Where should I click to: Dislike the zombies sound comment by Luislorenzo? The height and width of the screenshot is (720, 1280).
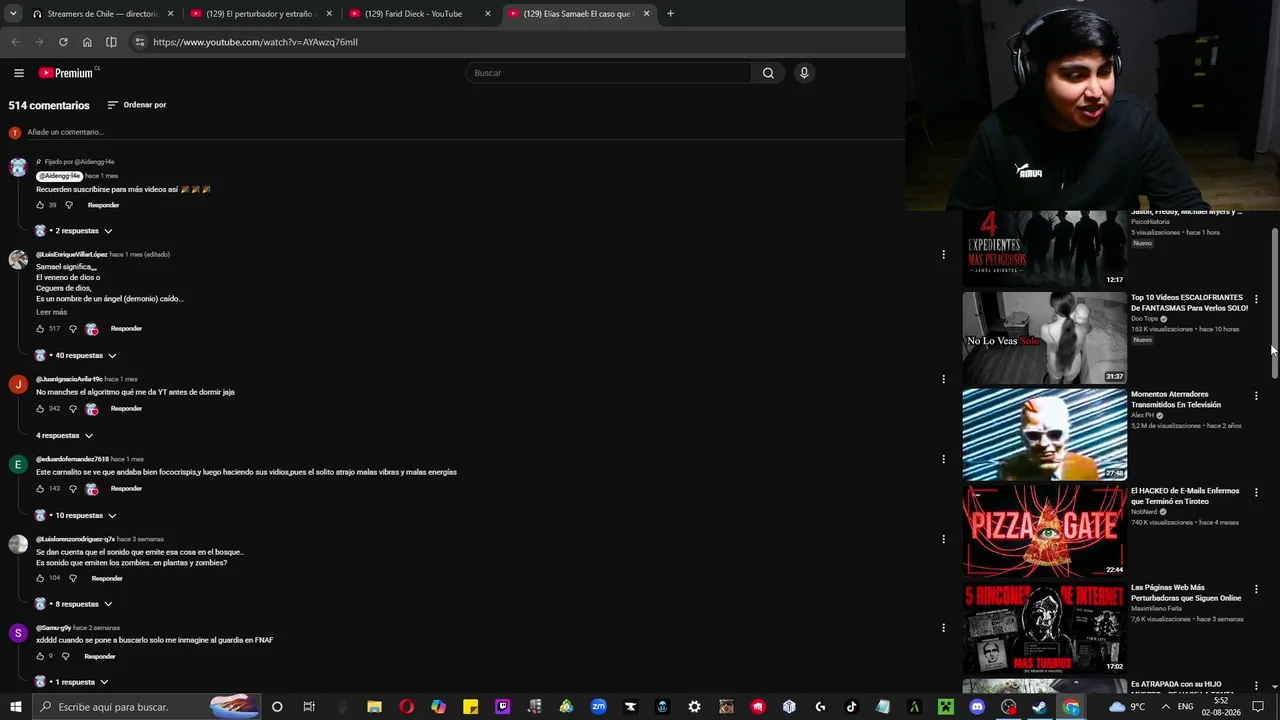[x=73, y=578]
